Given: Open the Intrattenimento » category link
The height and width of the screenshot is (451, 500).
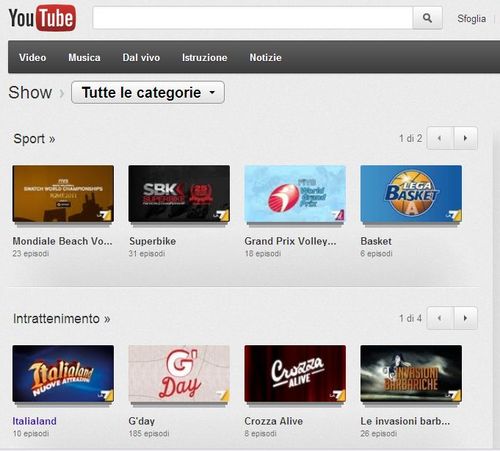Looking at the screenshot, I should pos(62,319).
